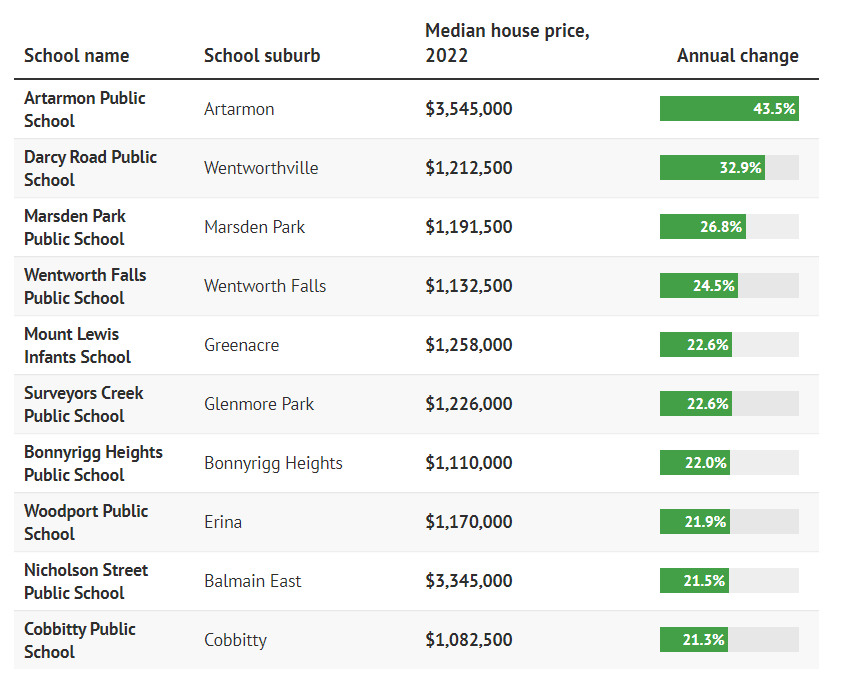
Task: Sort by School suburb column header
Action: 262,56
